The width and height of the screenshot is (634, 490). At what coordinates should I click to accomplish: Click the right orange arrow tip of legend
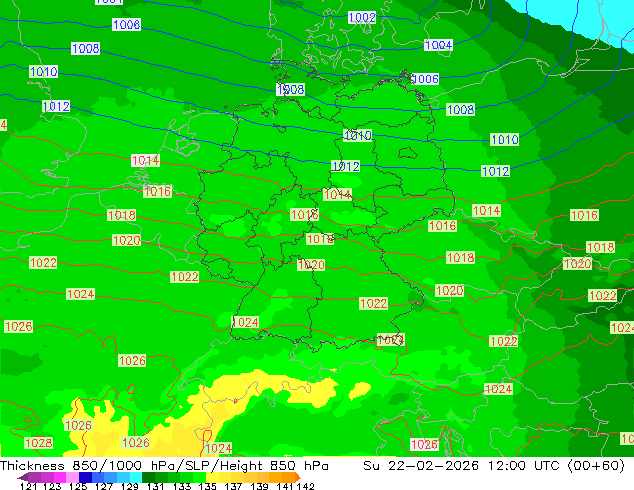(298, 477)
